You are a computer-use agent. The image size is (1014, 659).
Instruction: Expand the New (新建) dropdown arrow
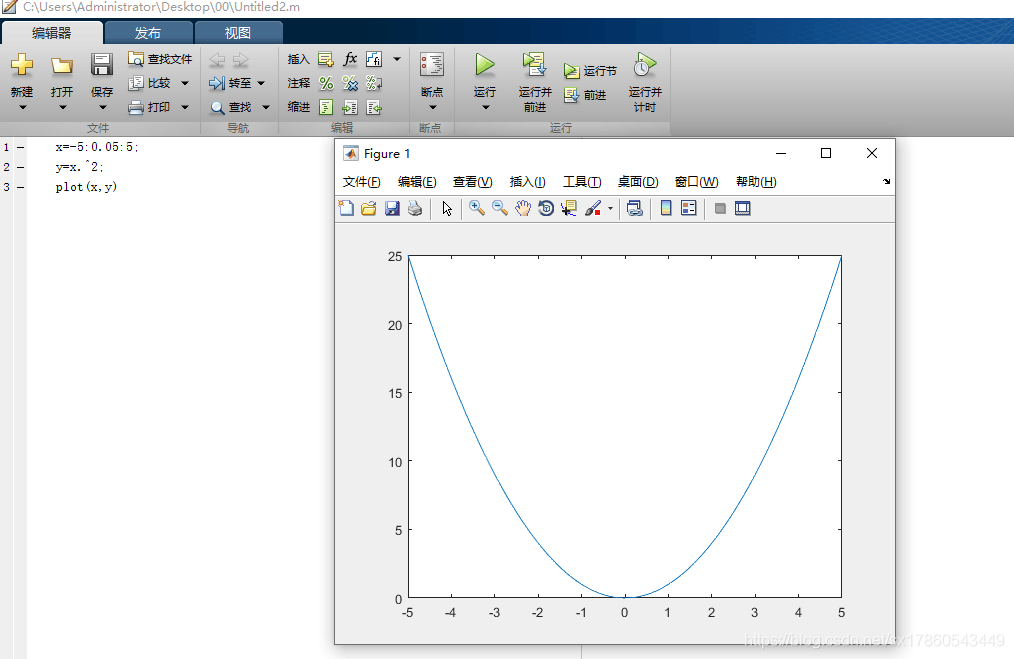(23, 107)
